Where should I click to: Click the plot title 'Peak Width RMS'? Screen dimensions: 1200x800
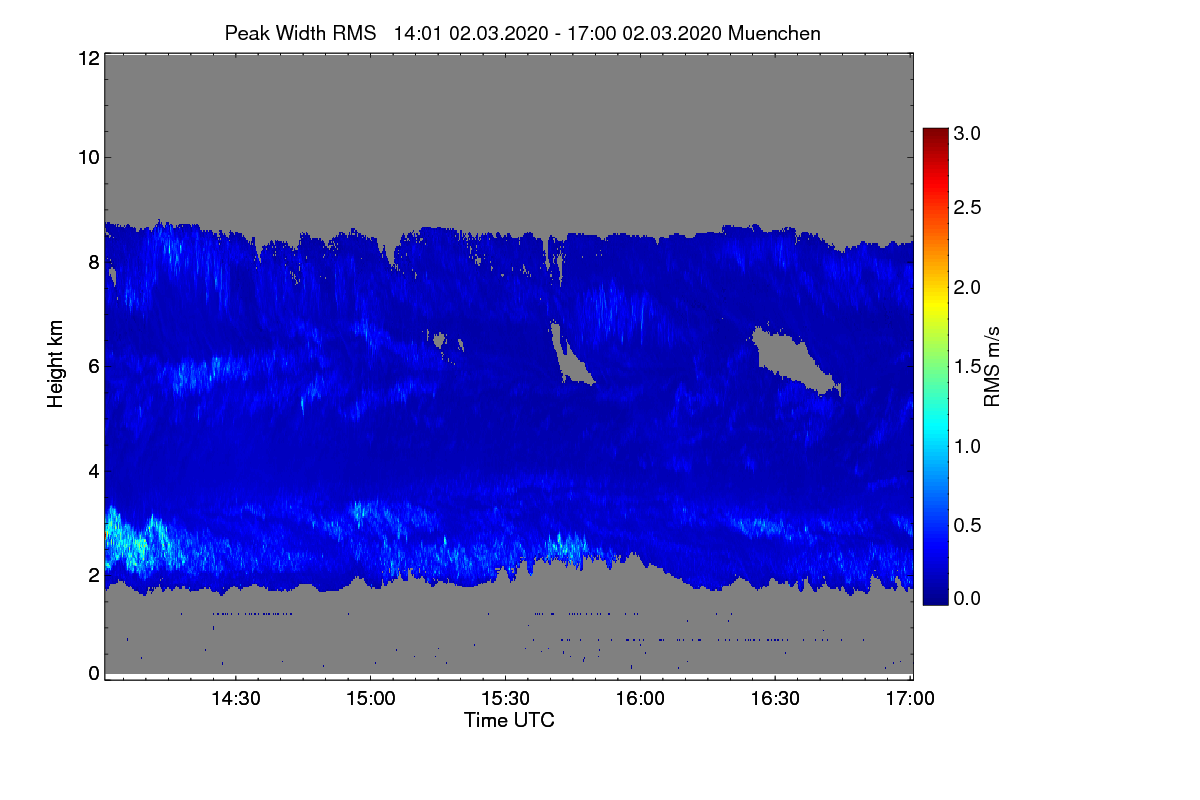[x=301, y=33]
